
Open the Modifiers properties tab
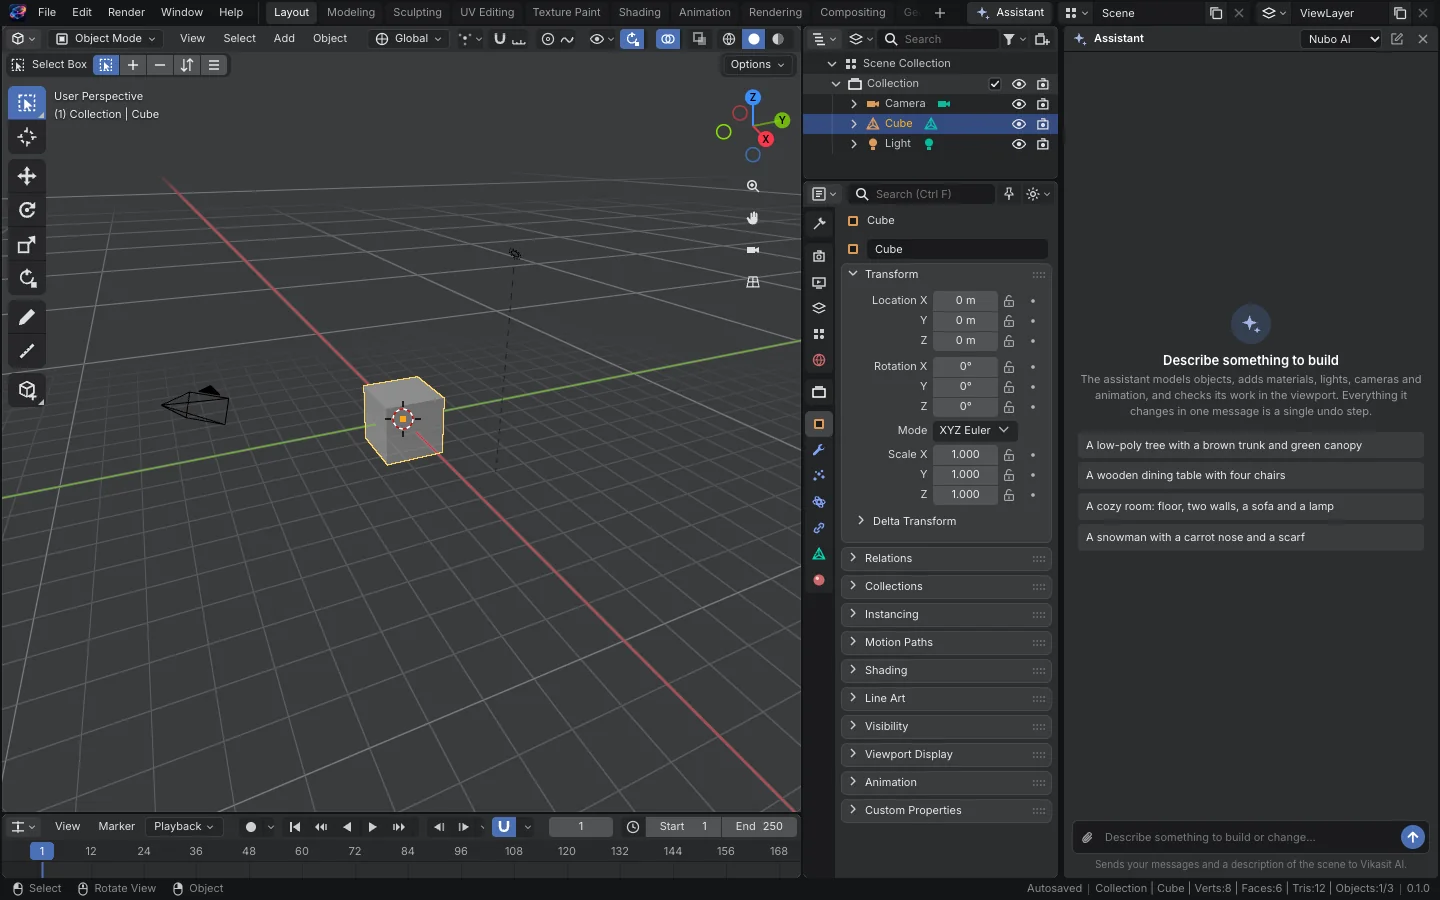[x=819, y=450]
